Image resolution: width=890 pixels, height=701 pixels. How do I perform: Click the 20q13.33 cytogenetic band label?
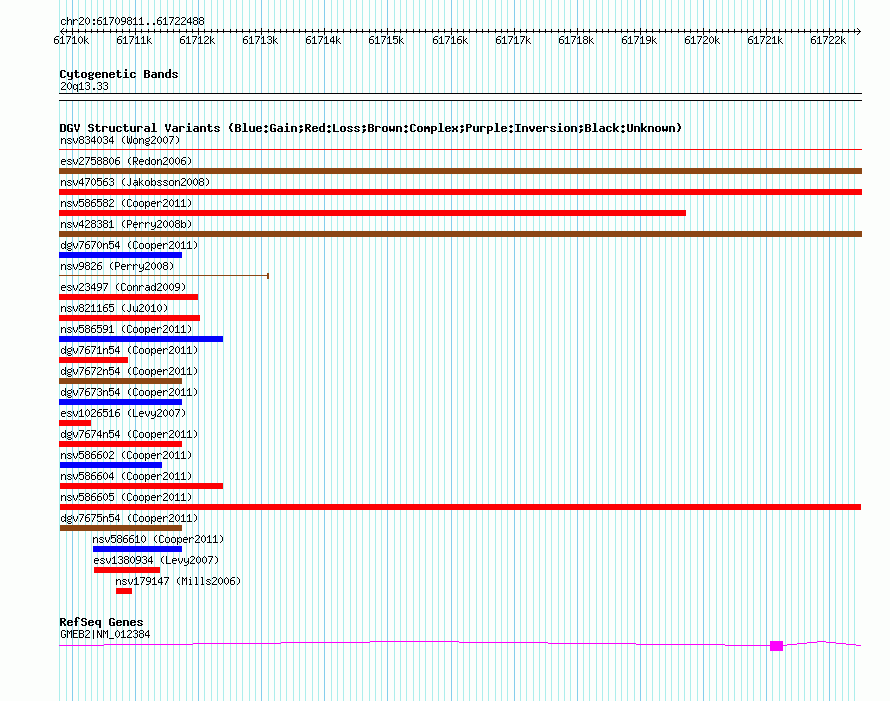84,86
